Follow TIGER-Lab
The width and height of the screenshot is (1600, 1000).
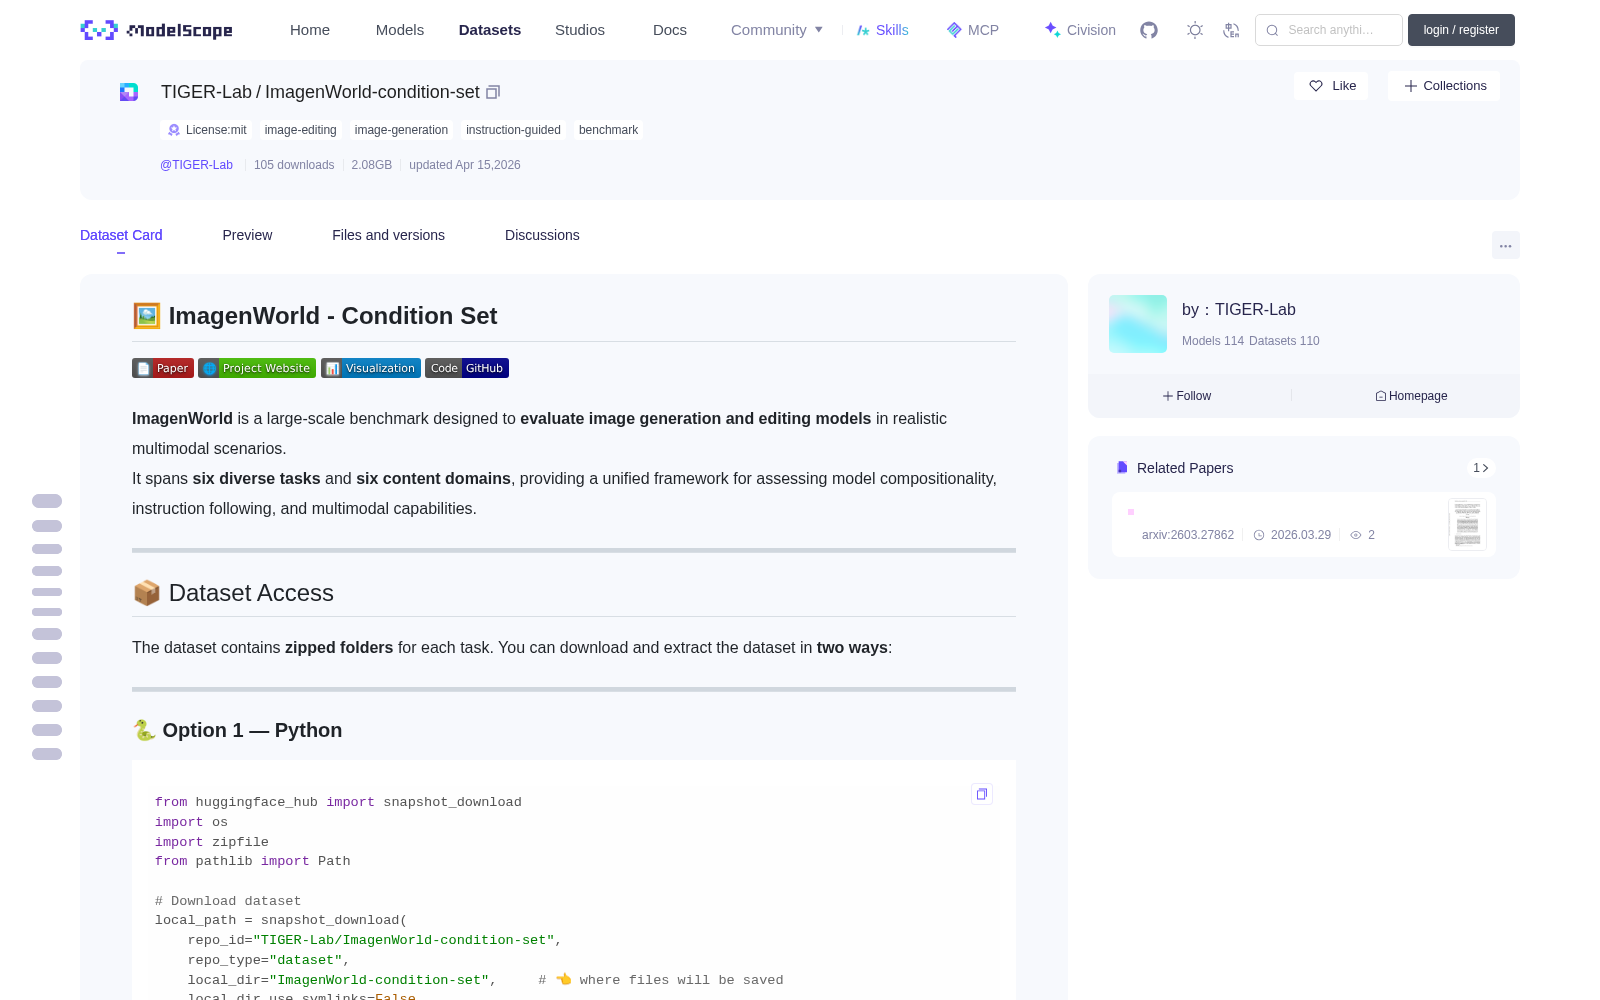(x=1187, y=396)
